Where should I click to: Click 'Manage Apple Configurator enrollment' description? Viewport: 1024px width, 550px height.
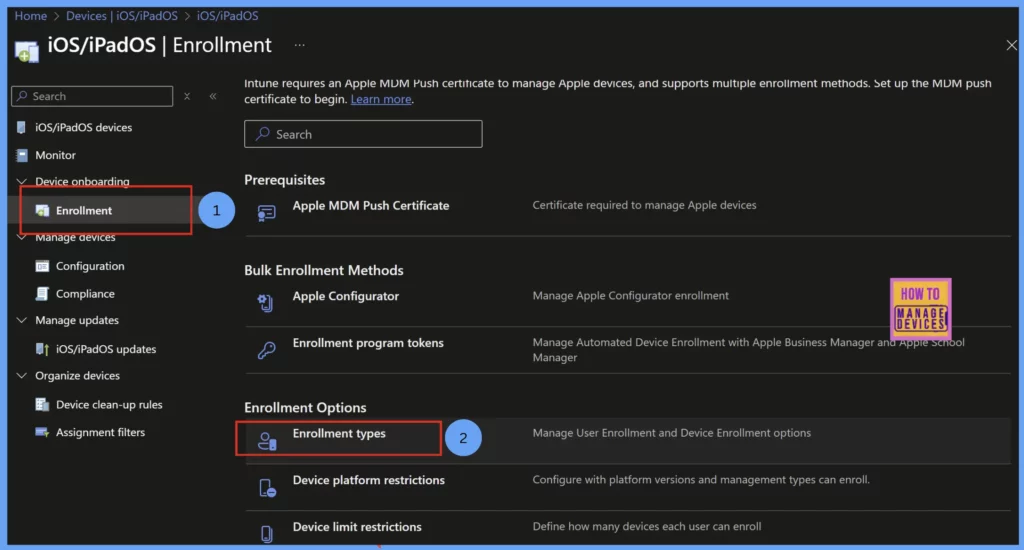point(630,296)
